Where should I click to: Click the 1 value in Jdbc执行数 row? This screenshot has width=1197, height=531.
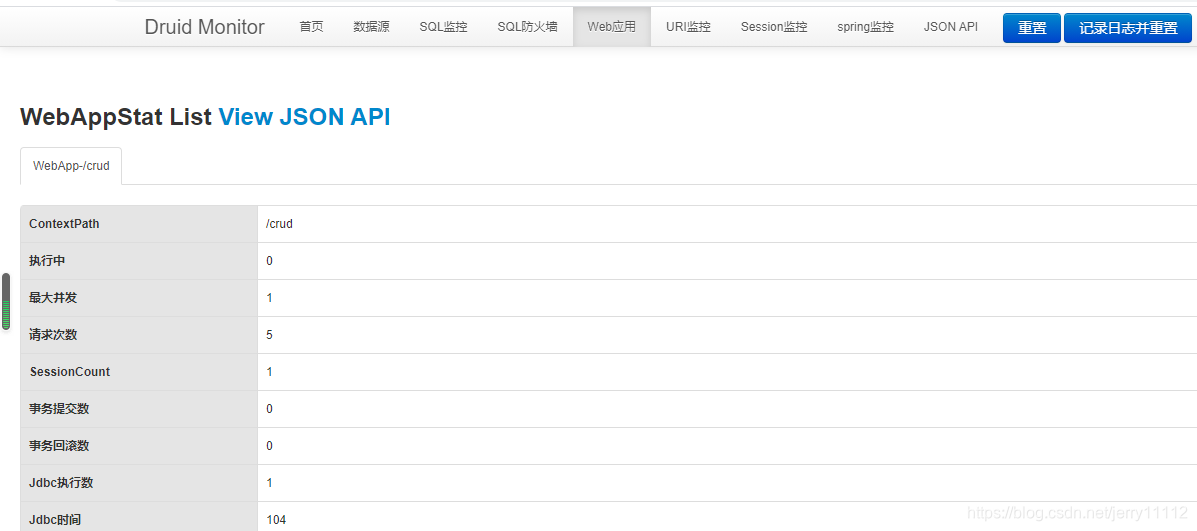tap(269, 483)
